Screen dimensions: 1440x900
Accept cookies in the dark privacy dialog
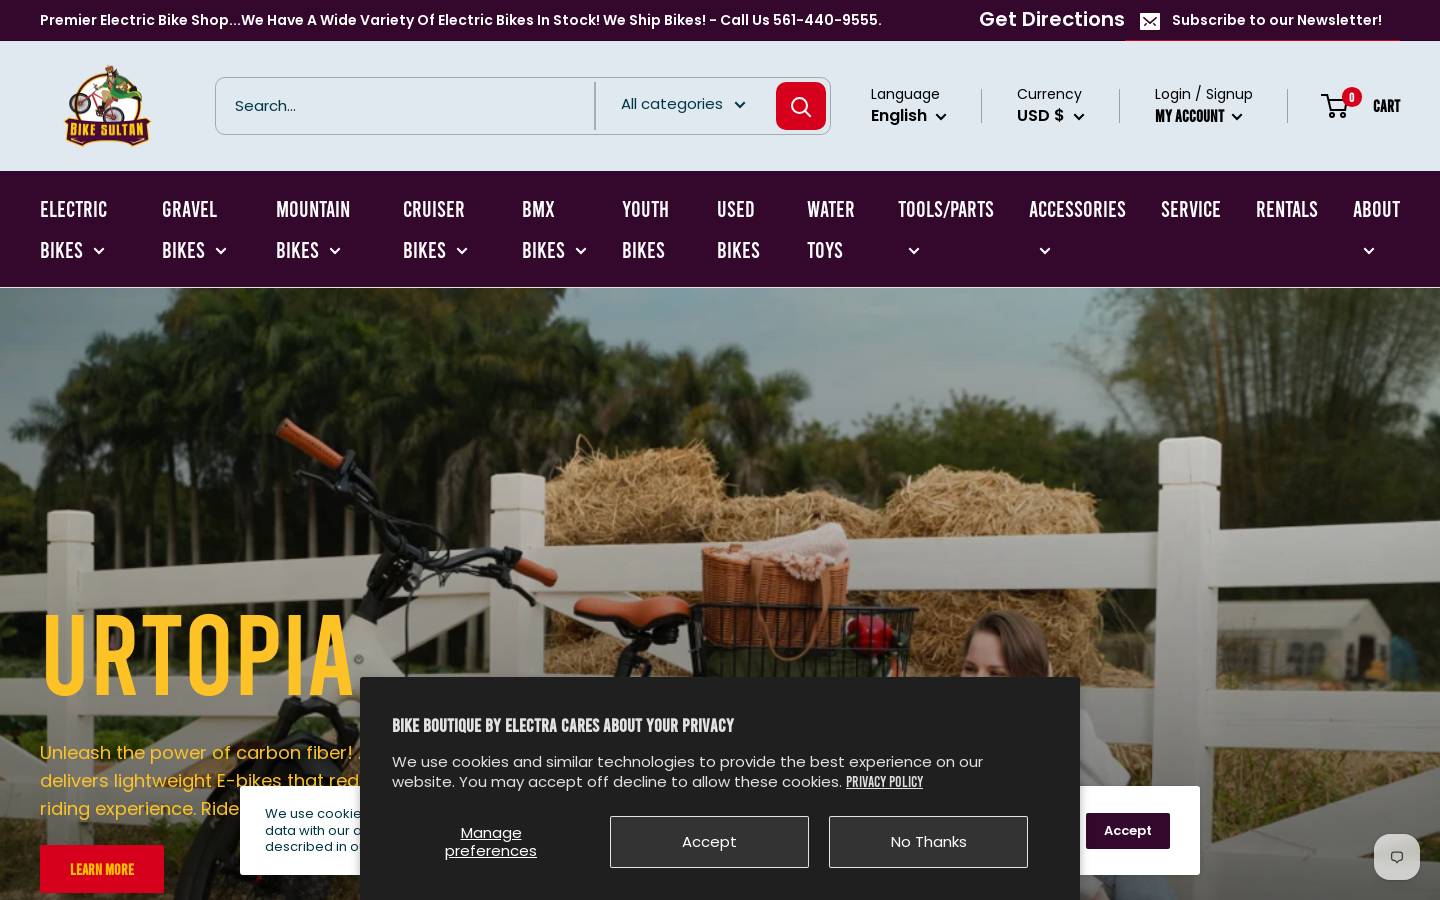(709, 842)
